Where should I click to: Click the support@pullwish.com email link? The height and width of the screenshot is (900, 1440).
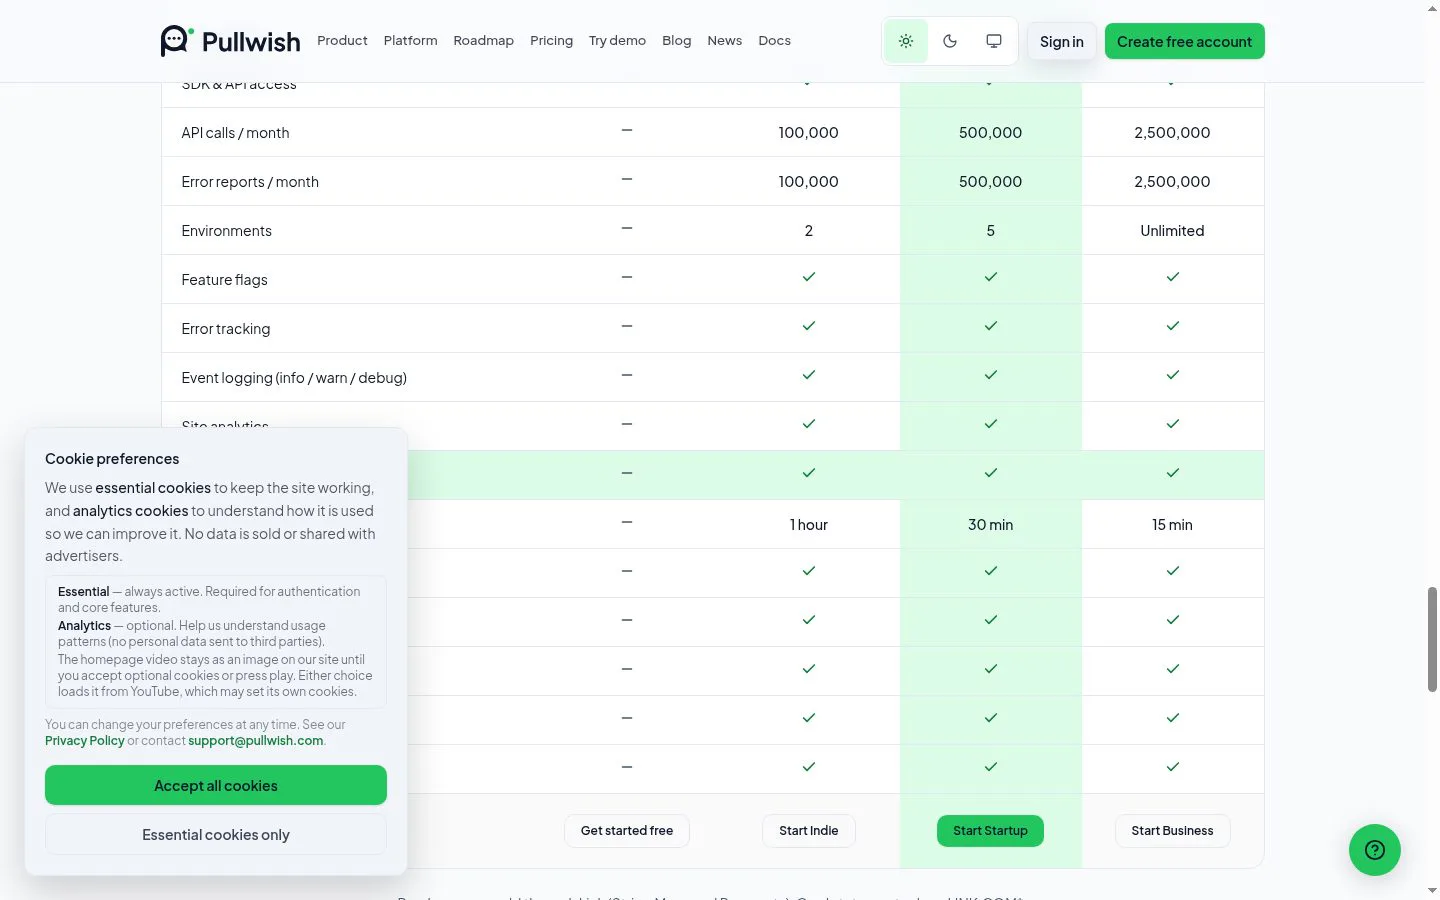pos(256,741)
